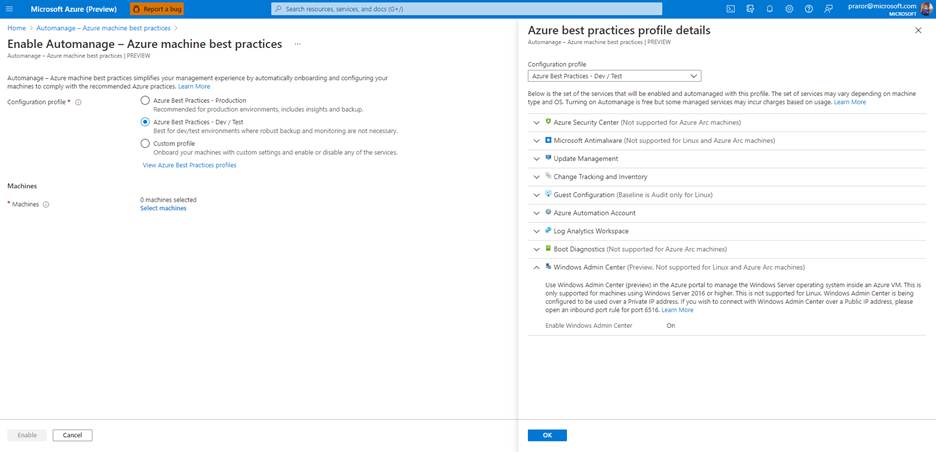Viewport: 936px width, 452px height.
Task: Click the Select machines link
Action: tap(163, 208)
